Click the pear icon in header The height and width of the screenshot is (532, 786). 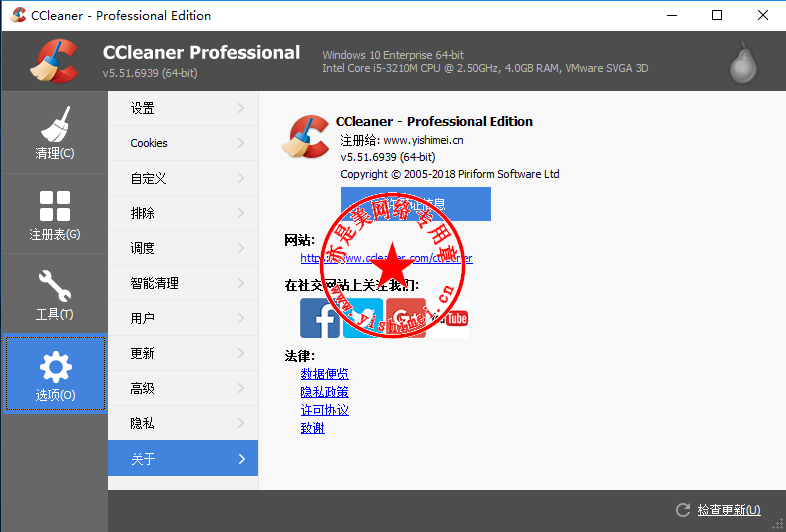pos(743,63)
